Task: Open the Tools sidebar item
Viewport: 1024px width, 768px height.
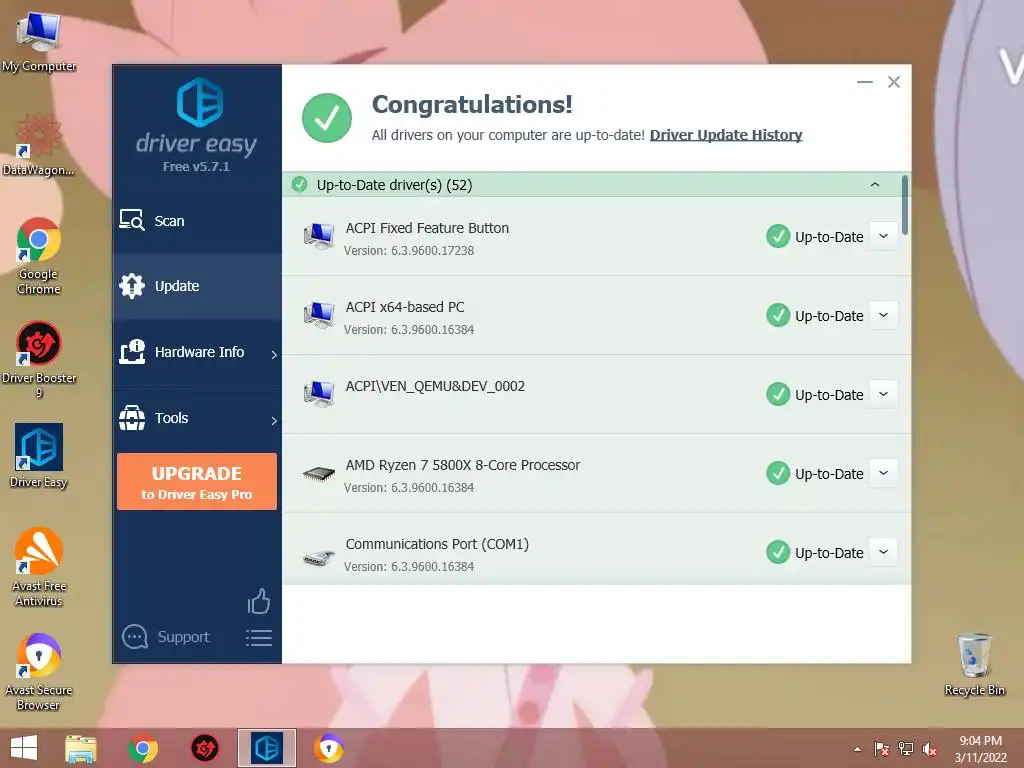Action: (x=197, y=418)
